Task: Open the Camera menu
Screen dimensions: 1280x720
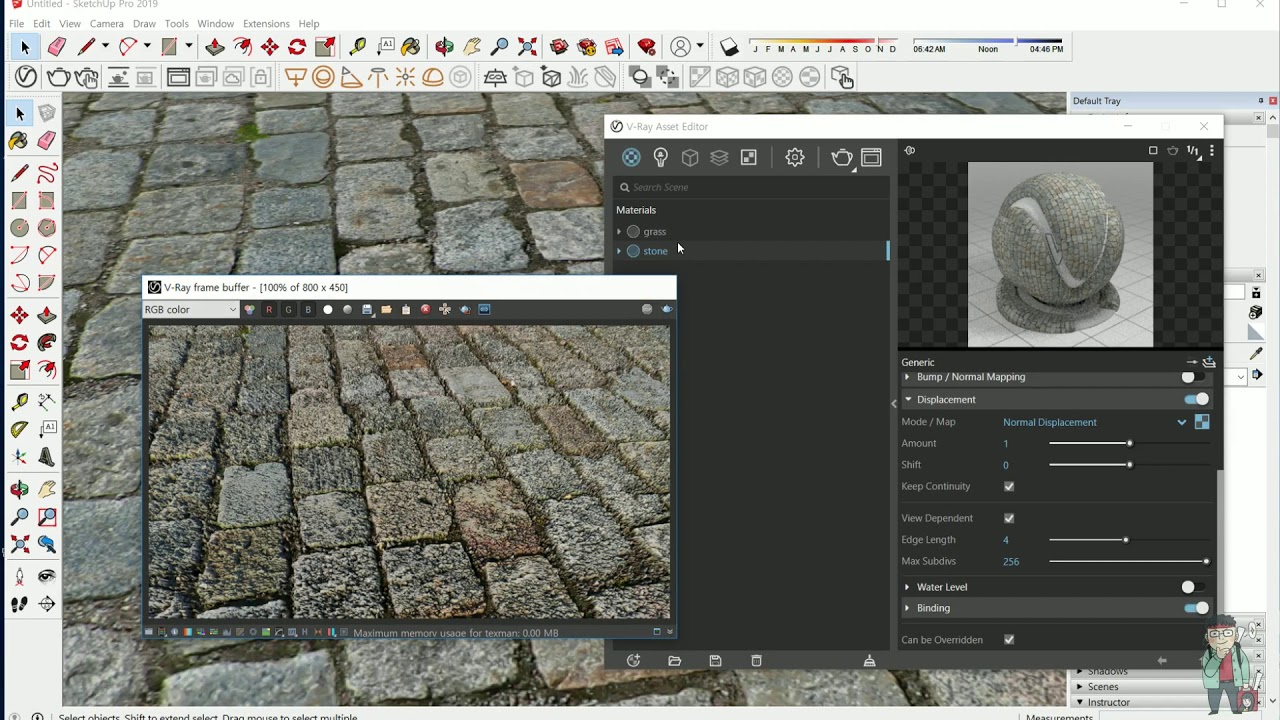Action: pyautogui.click(x=107, y=24)
